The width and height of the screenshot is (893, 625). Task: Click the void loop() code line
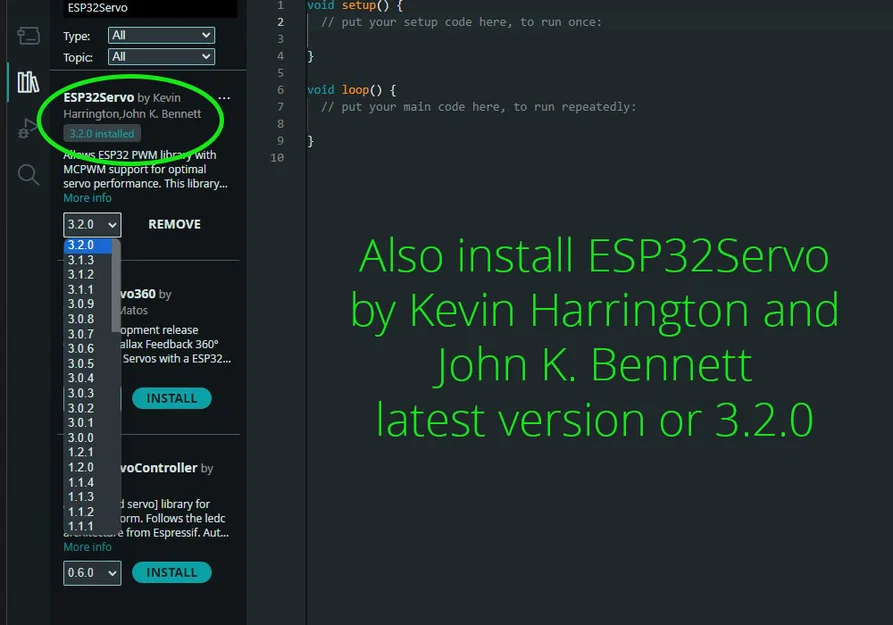click(x=351, y=90)
